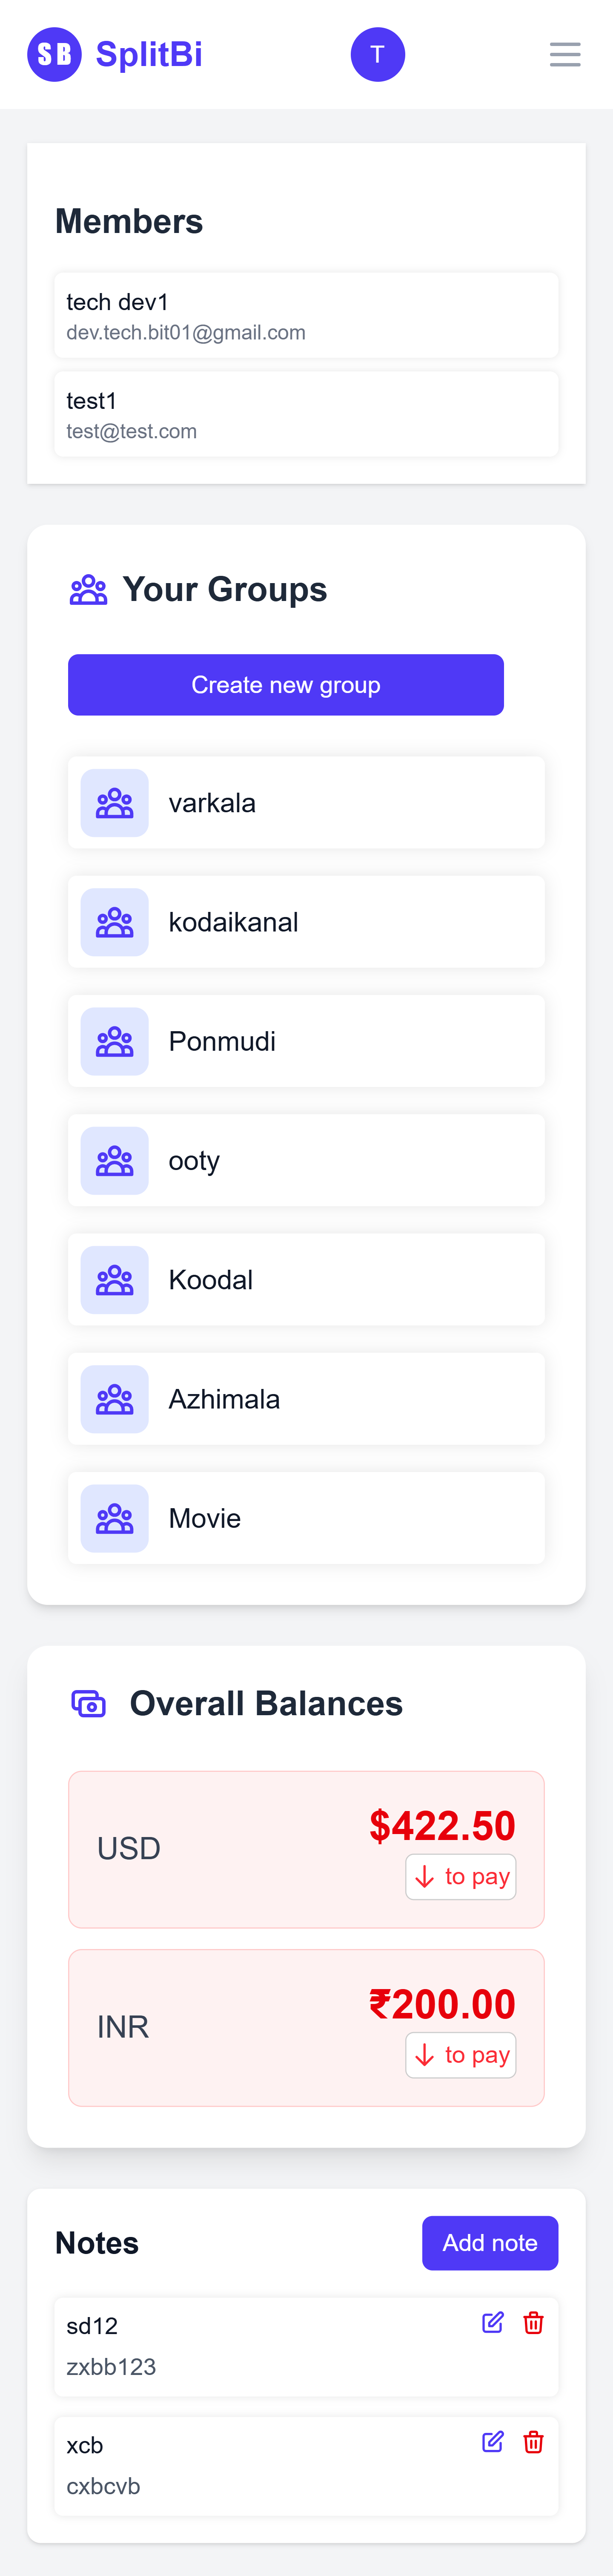Click the Add note button
The width and height of the screenshot is (613, 2576).
pos(490,2243)
